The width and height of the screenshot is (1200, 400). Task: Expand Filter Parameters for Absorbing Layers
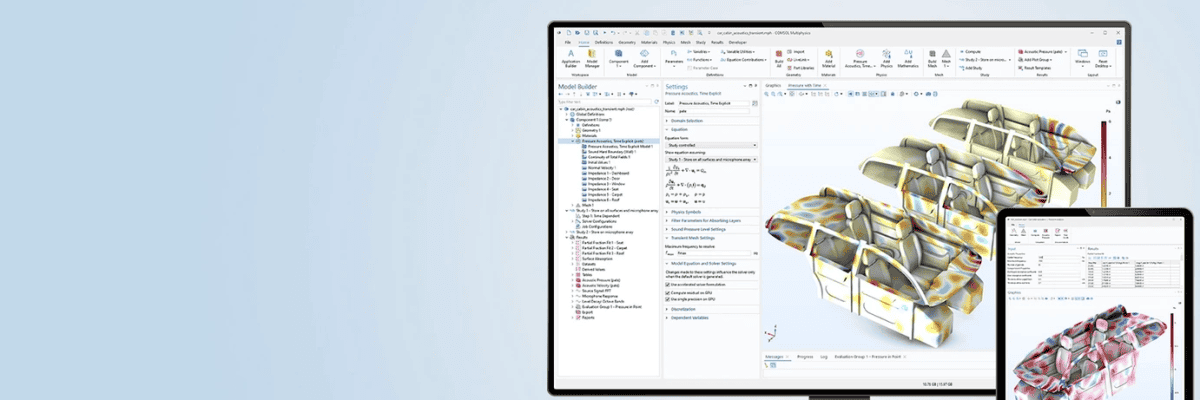point(705,220)
